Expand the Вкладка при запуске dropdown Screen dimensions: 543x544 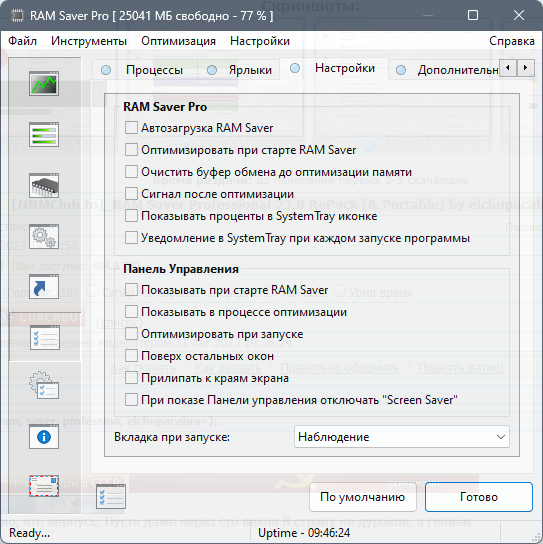coord(401,437)
